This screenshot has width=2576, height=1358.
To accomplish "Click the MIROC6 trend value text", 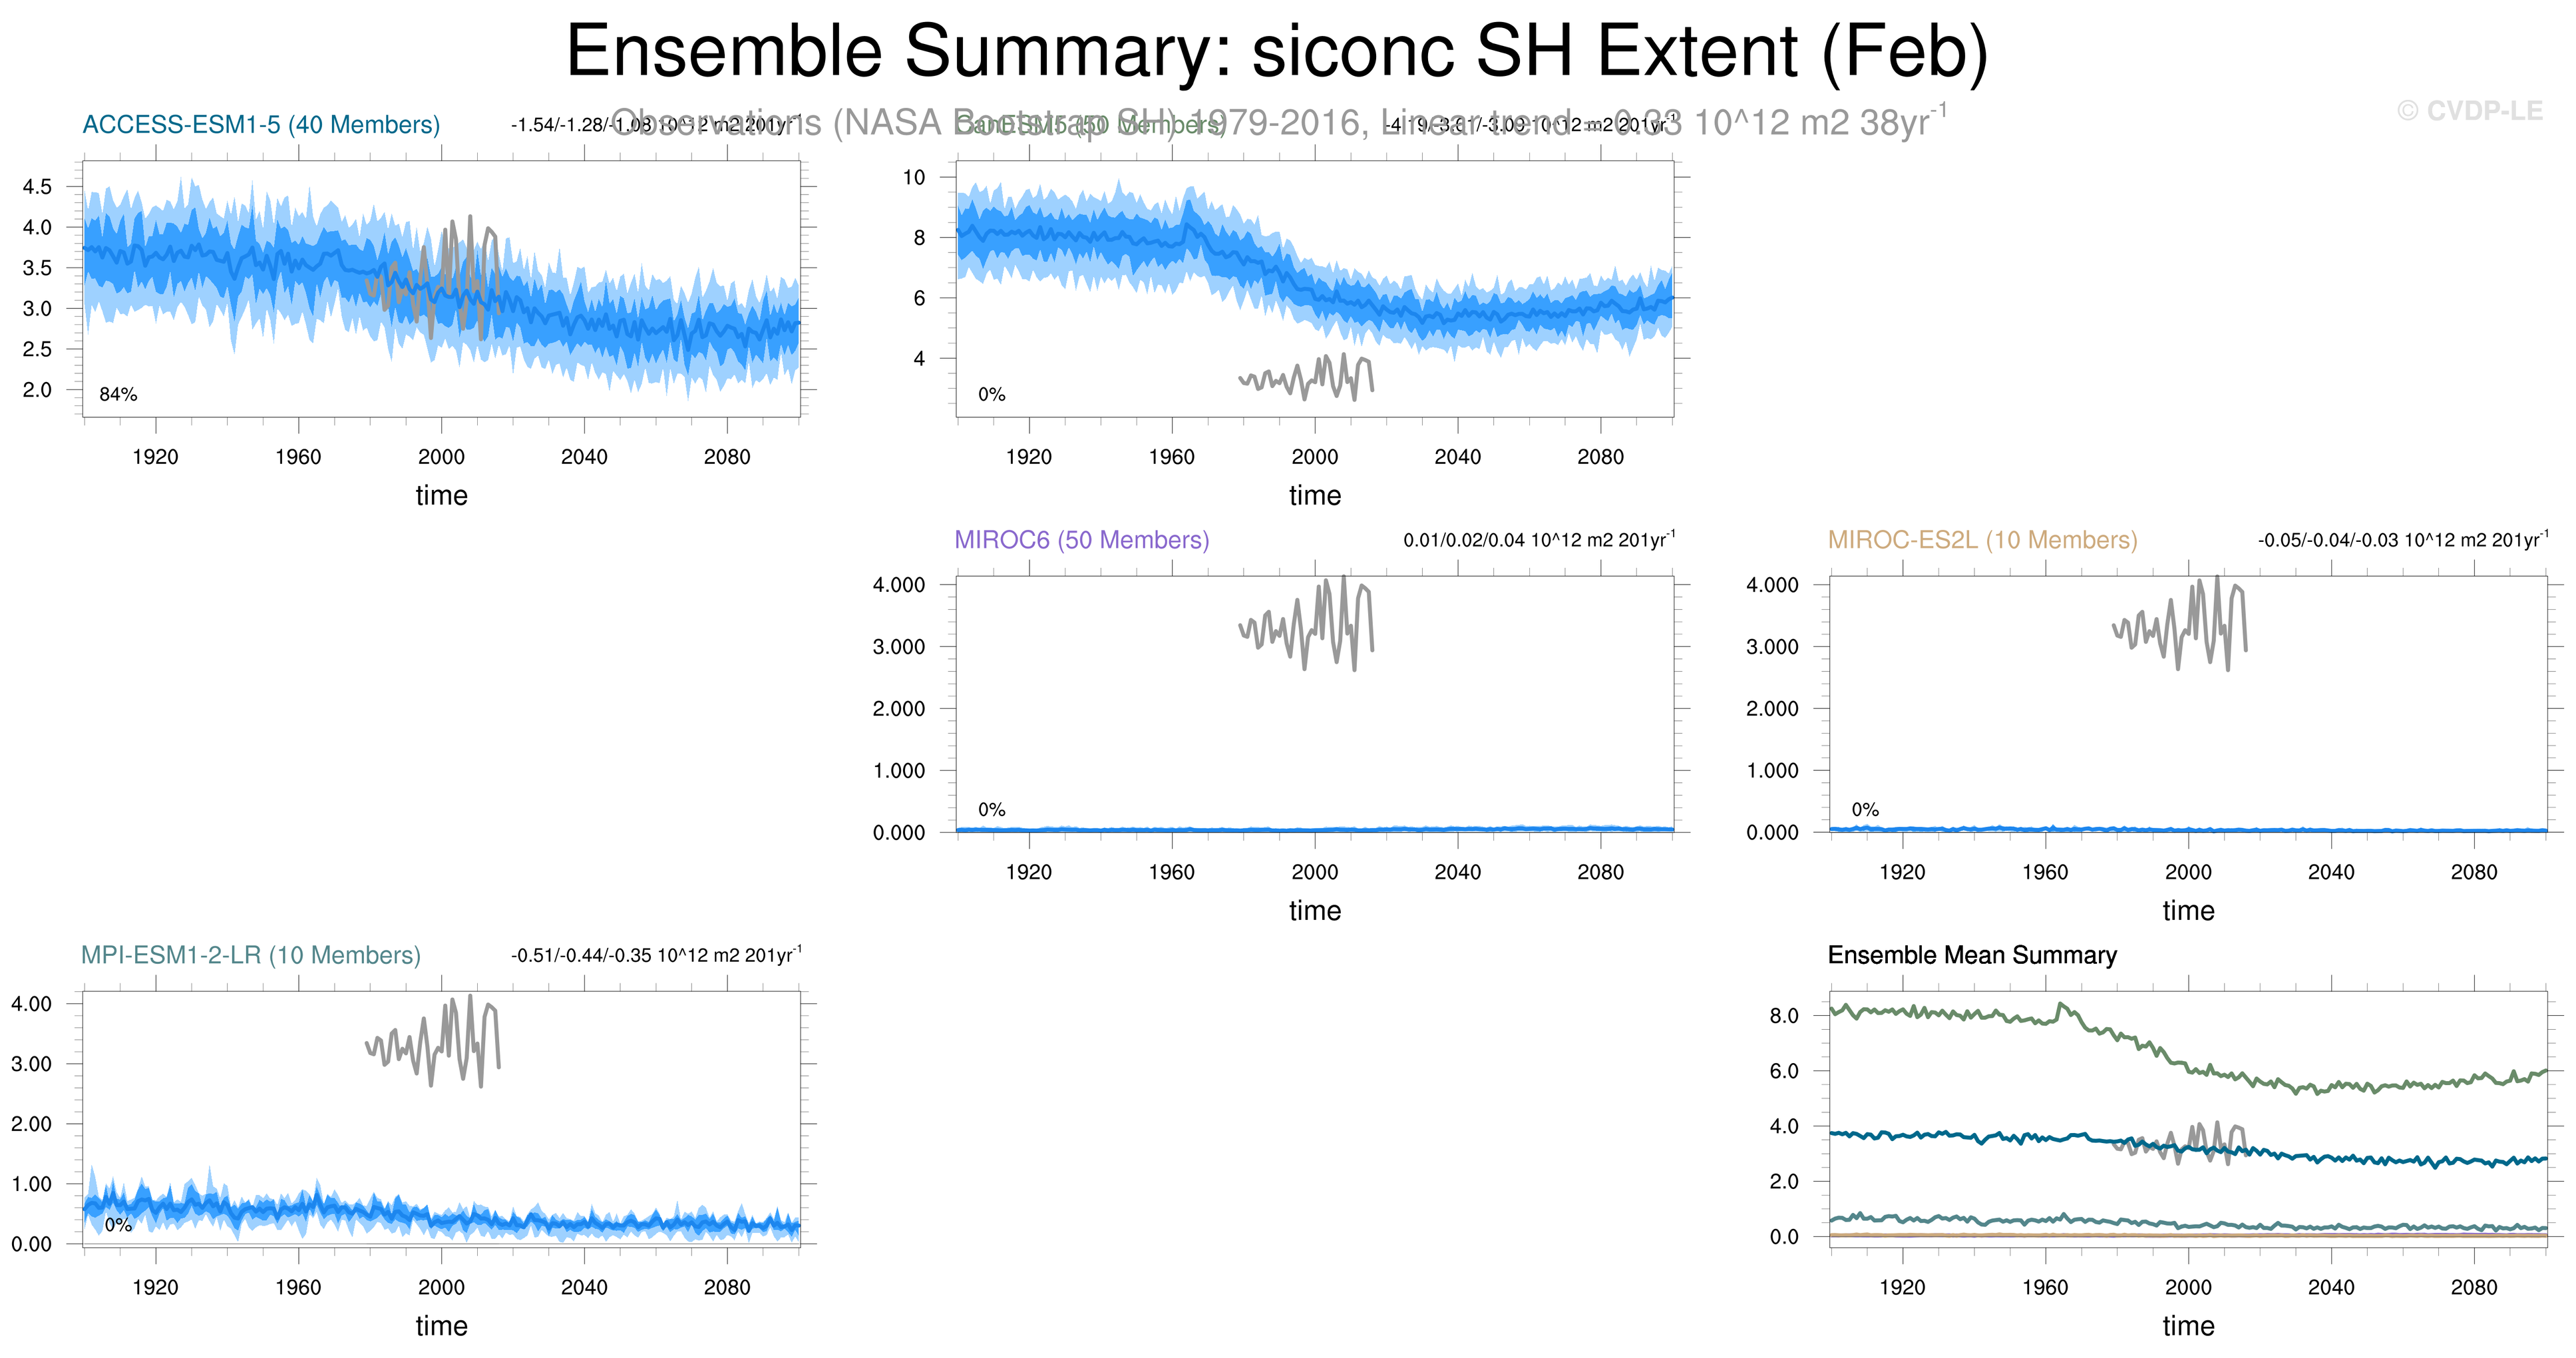I will 1539,540.
